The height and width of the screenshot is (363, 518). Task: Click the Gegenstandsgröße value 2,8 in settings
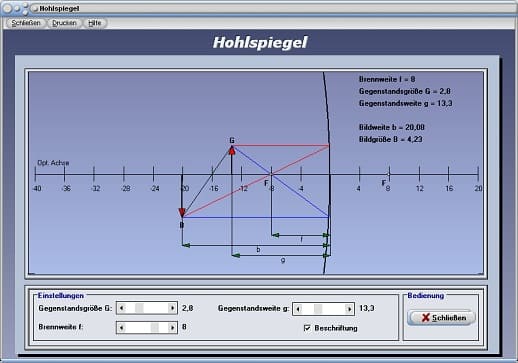click(x=188, y=308)
